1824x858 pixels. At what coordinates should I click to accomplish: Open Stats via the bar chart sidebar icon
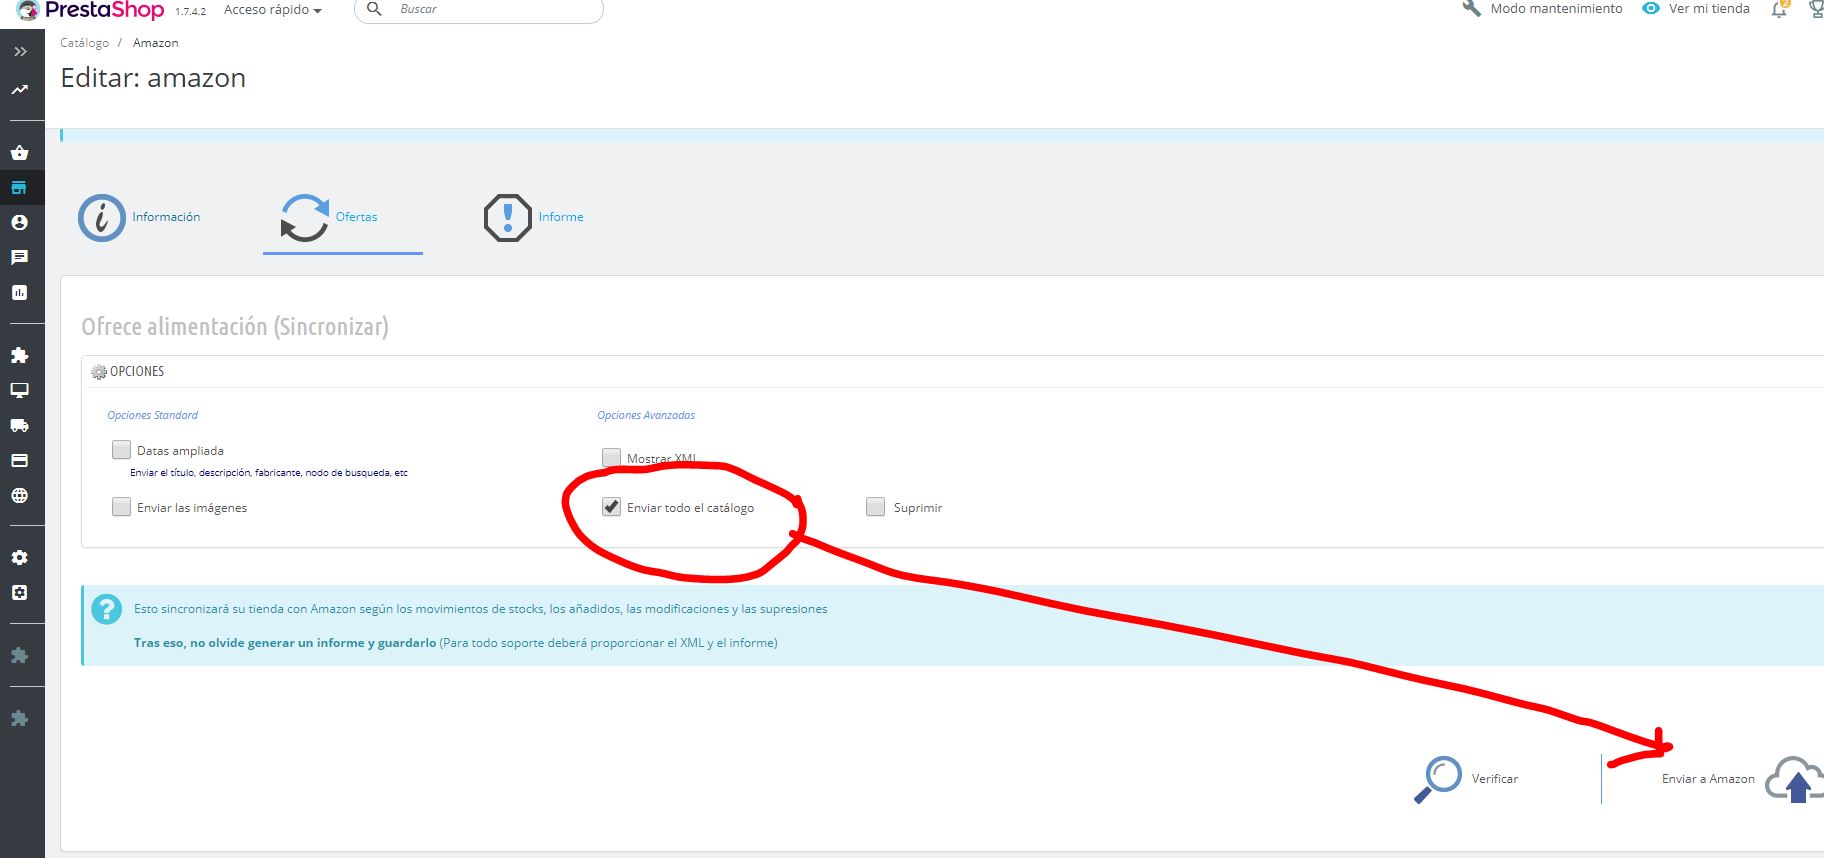pyautogui.click(x=19, y=292)
